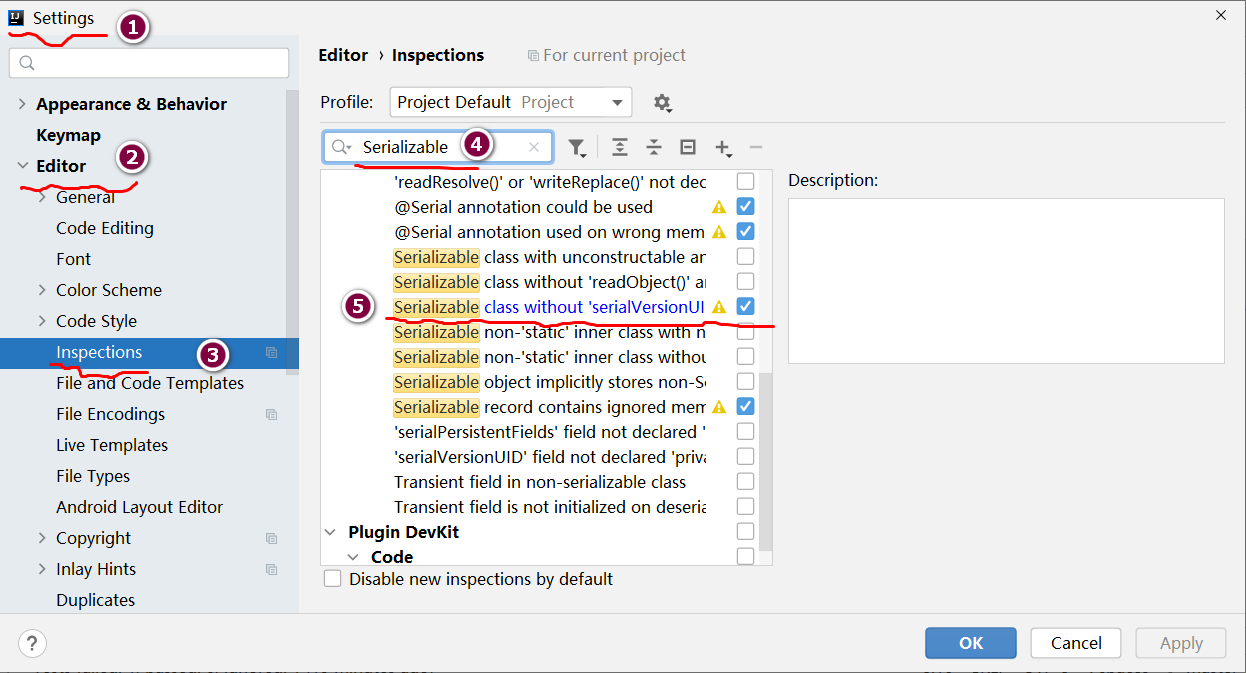Click the IntelliJ logo in title bar
Screen dimensions: 1246x673
click(x=16, y=18)
